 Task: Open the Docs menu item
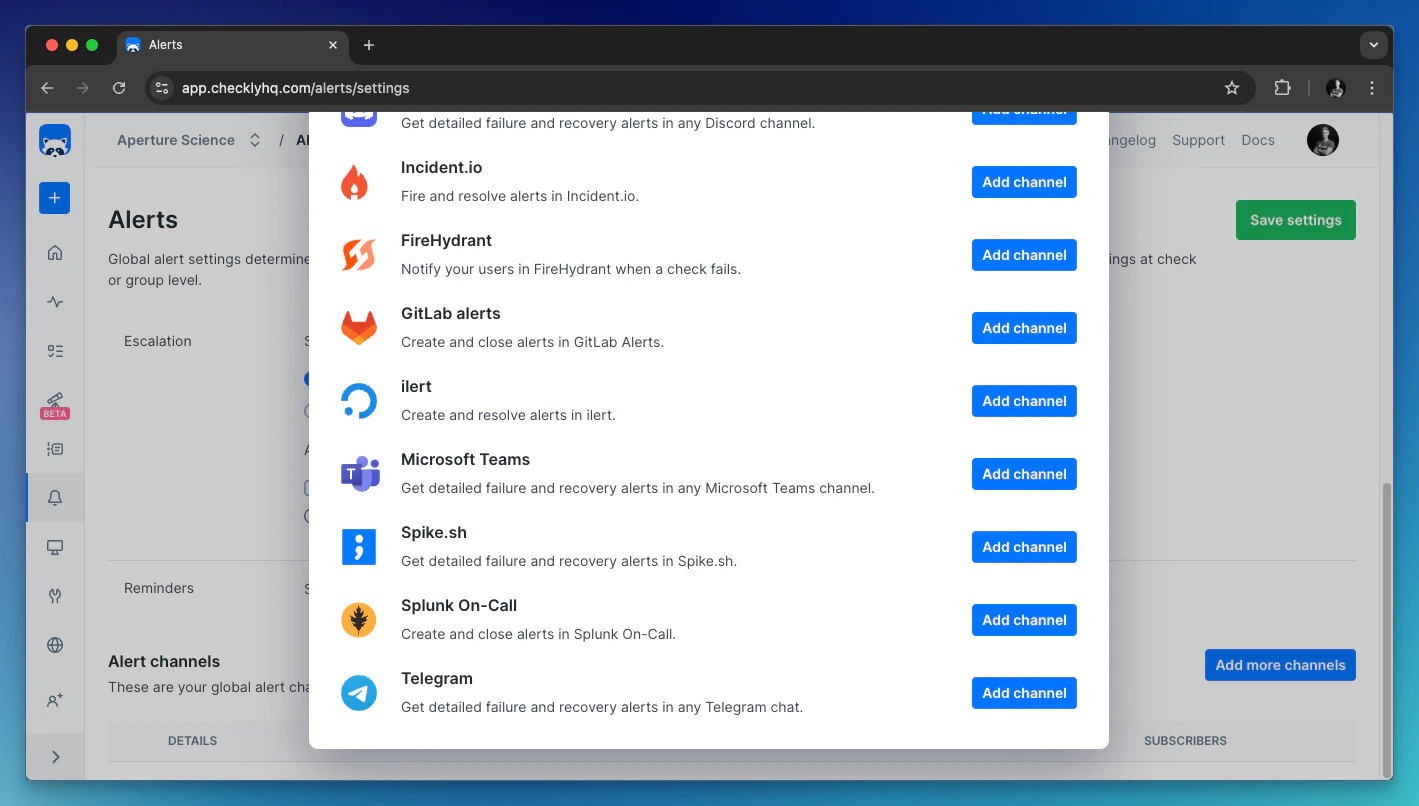click(1258, 140)
